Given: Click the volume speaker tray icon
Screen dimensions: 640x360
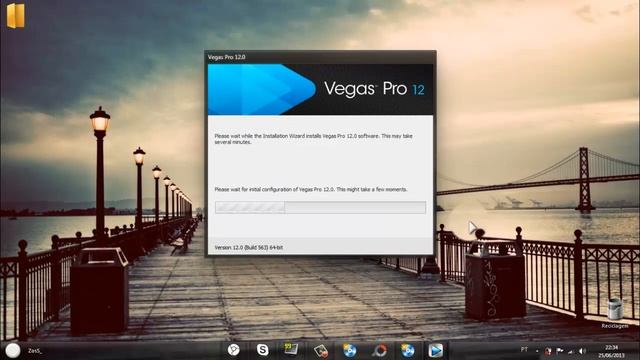Looking at the screenshot, I should click(582, 351).
